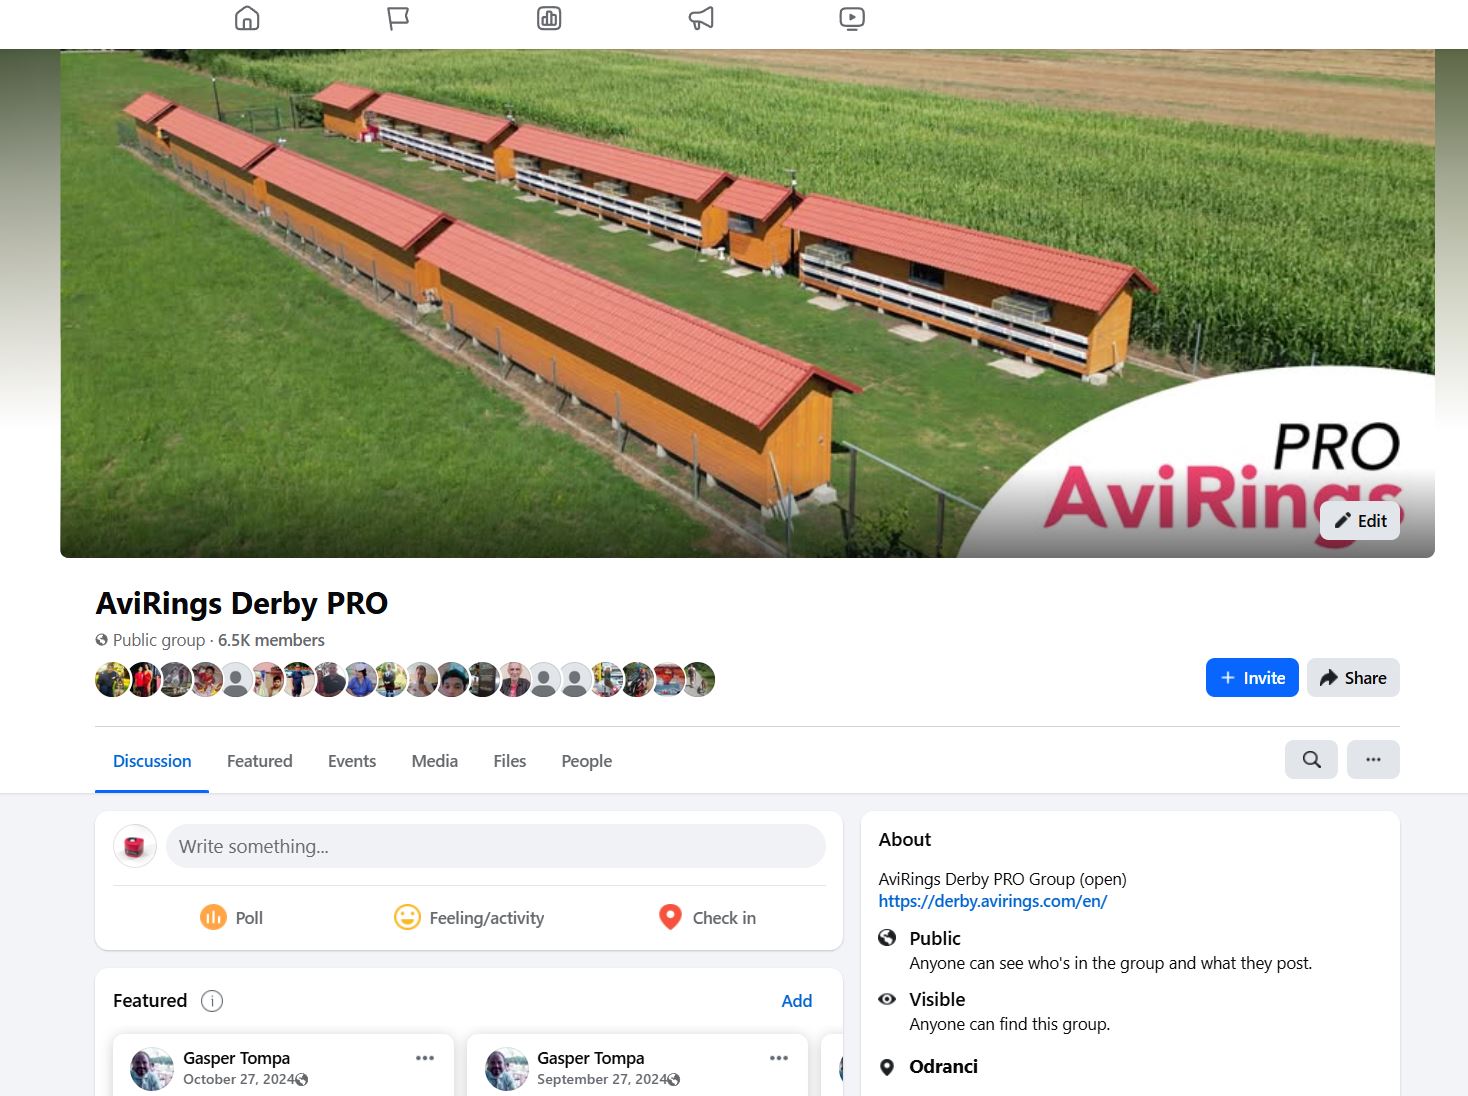Add a Check in to post
Viewport: 1468px width, 1096px height.
tap(707, 917)
